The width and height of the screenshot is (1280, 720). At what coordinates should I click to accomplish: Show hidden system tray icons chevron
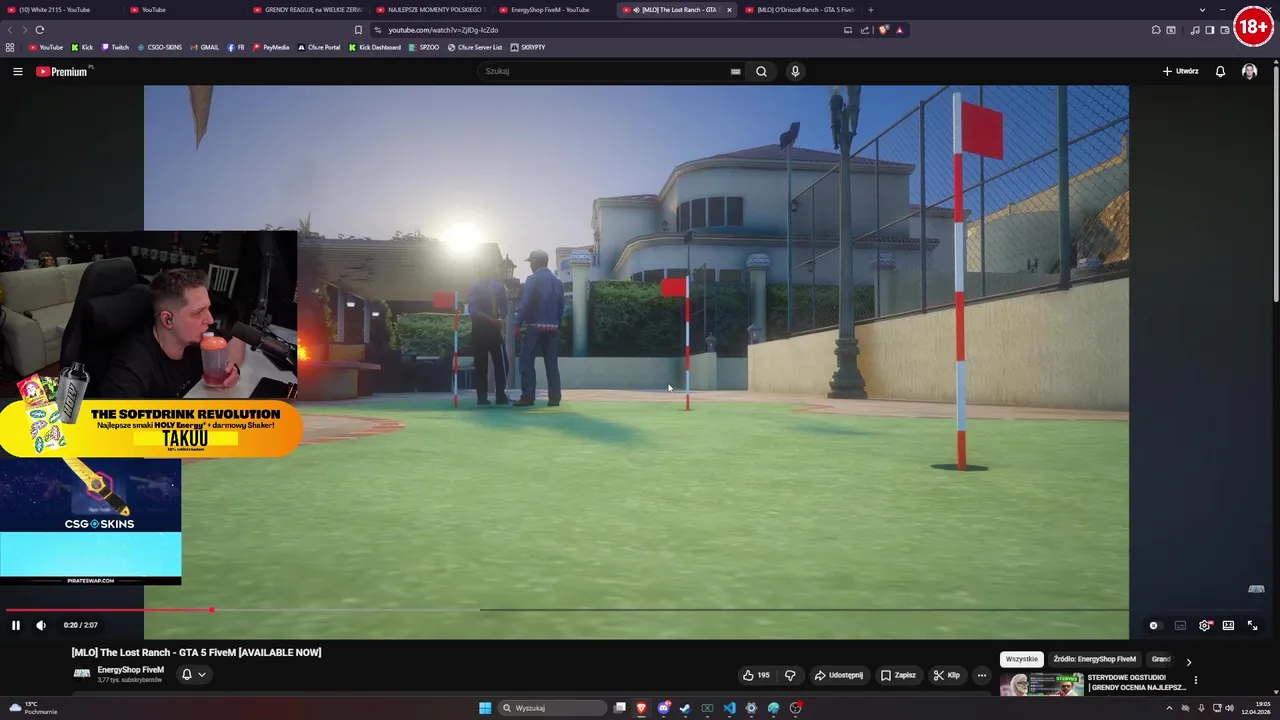(1169, 708)
